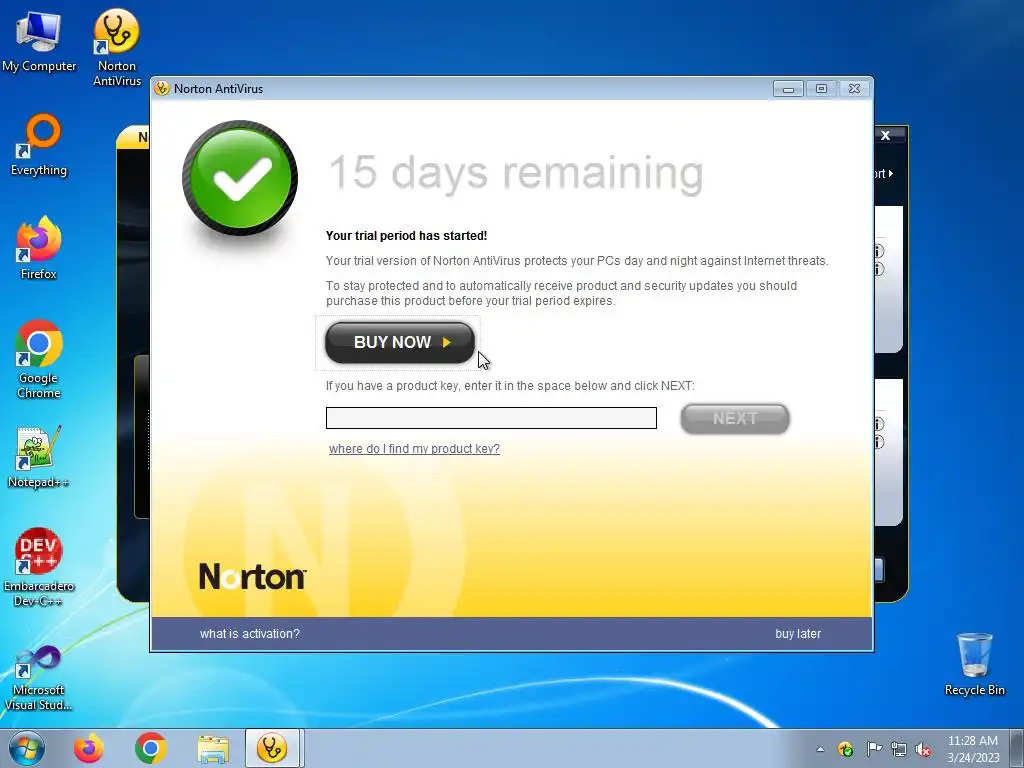Show hidden system tray icons
1024x768 pixels.
(x=820, y=750)
